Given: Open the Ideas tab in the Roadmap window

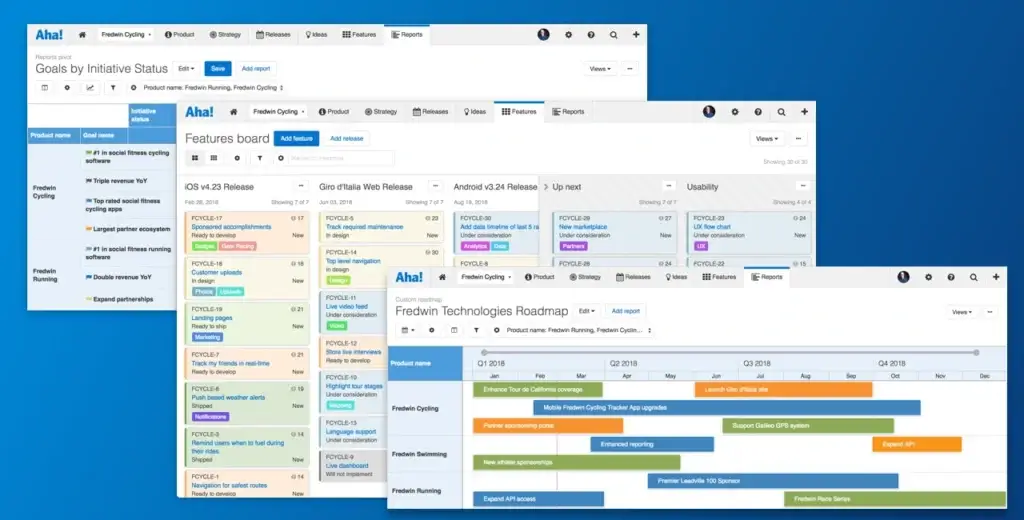Looking at the screenshot, I should 676,277.
